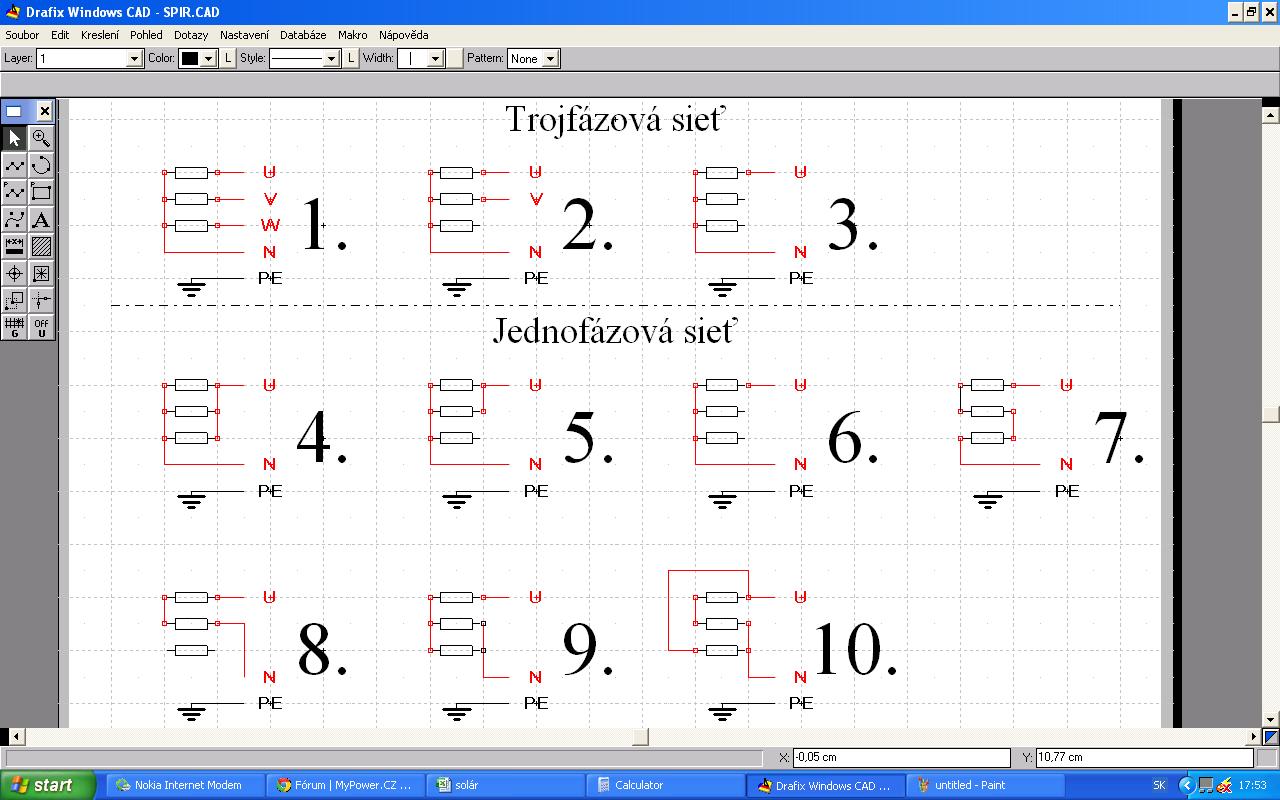Open the Nastavení menu
The width and height of the screenshot is (1280, 800).
click(244, 35)
